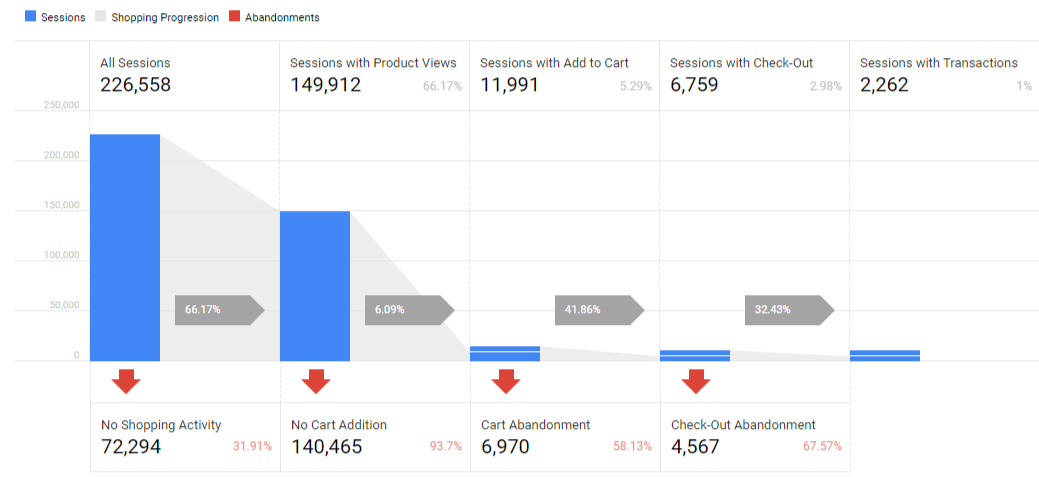Click the gray Shopping Progression legend swatch

(100, 17)
